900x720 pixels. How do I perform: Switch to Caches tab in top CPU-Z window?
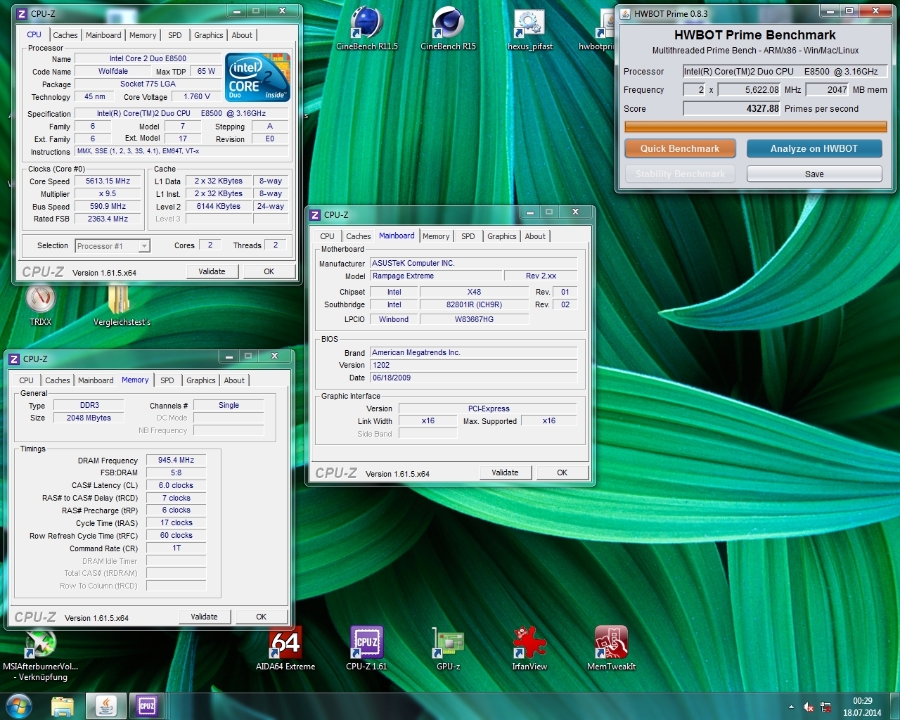pos(65,35)
